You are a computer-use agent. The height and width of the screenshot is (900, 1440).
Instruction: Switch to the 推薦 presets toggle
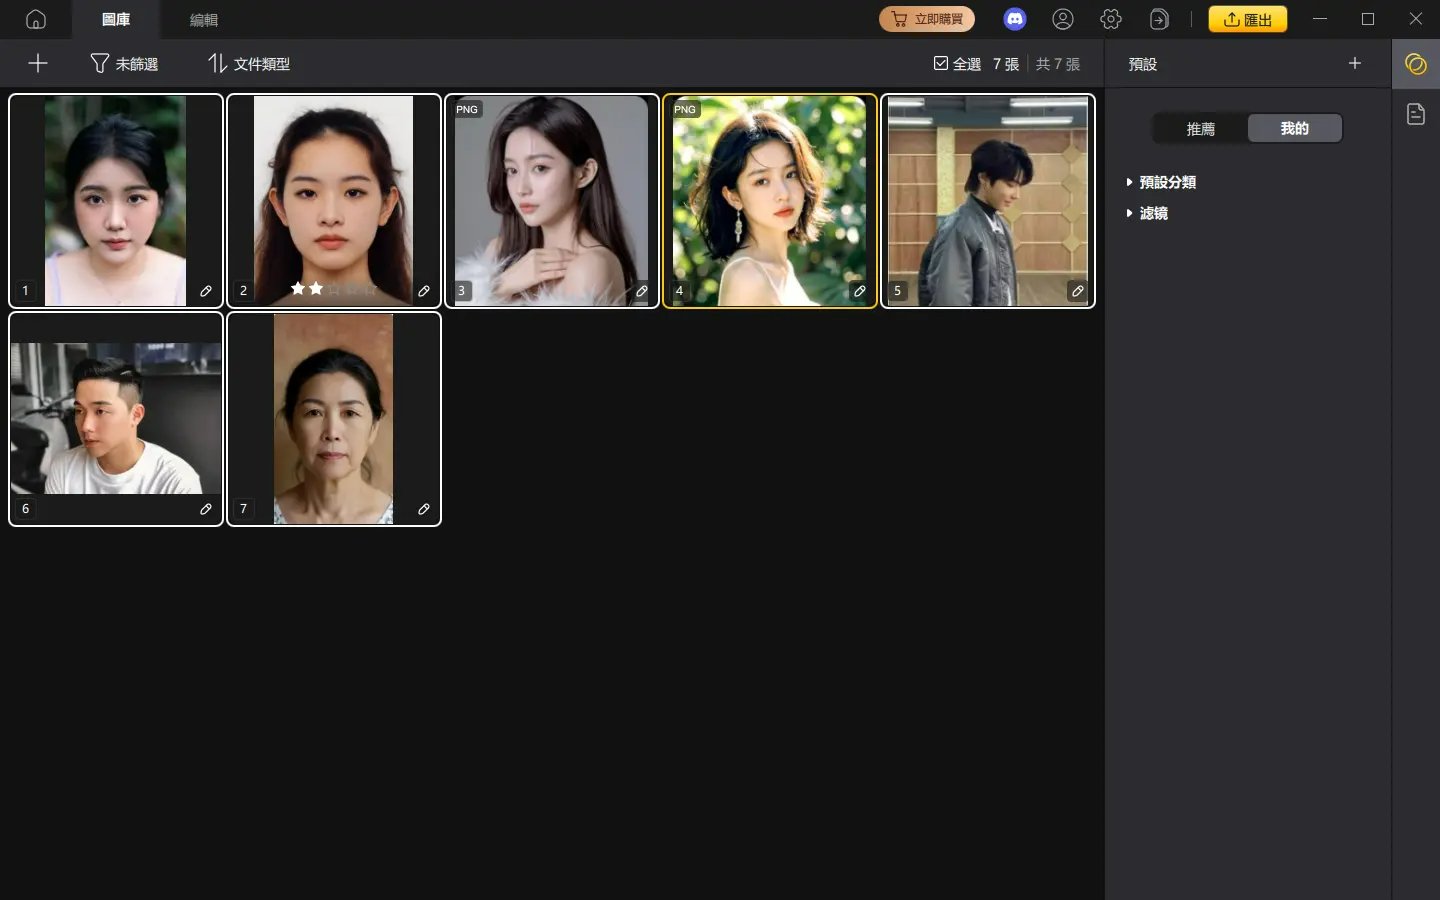pos(1200,128)
